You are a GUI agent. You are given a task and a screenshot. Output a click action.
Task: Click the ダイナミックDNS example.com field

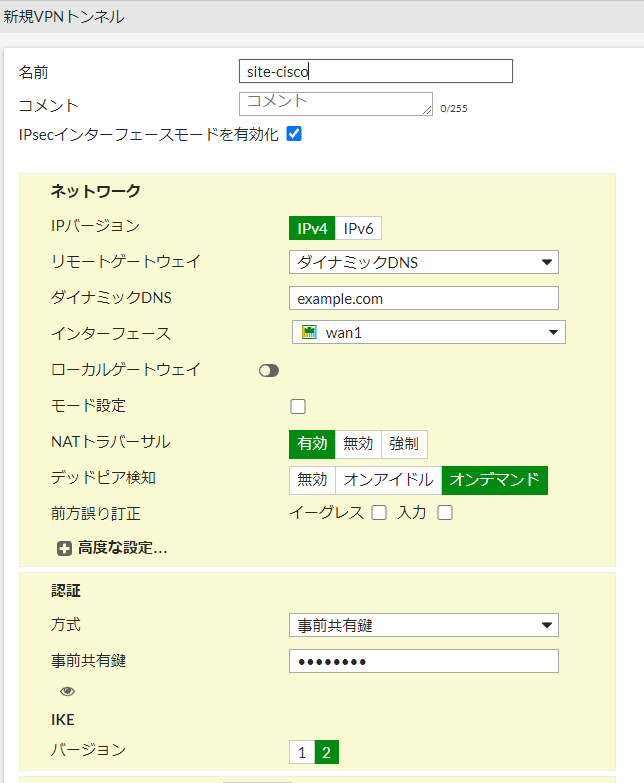click(x=424, y=298)
